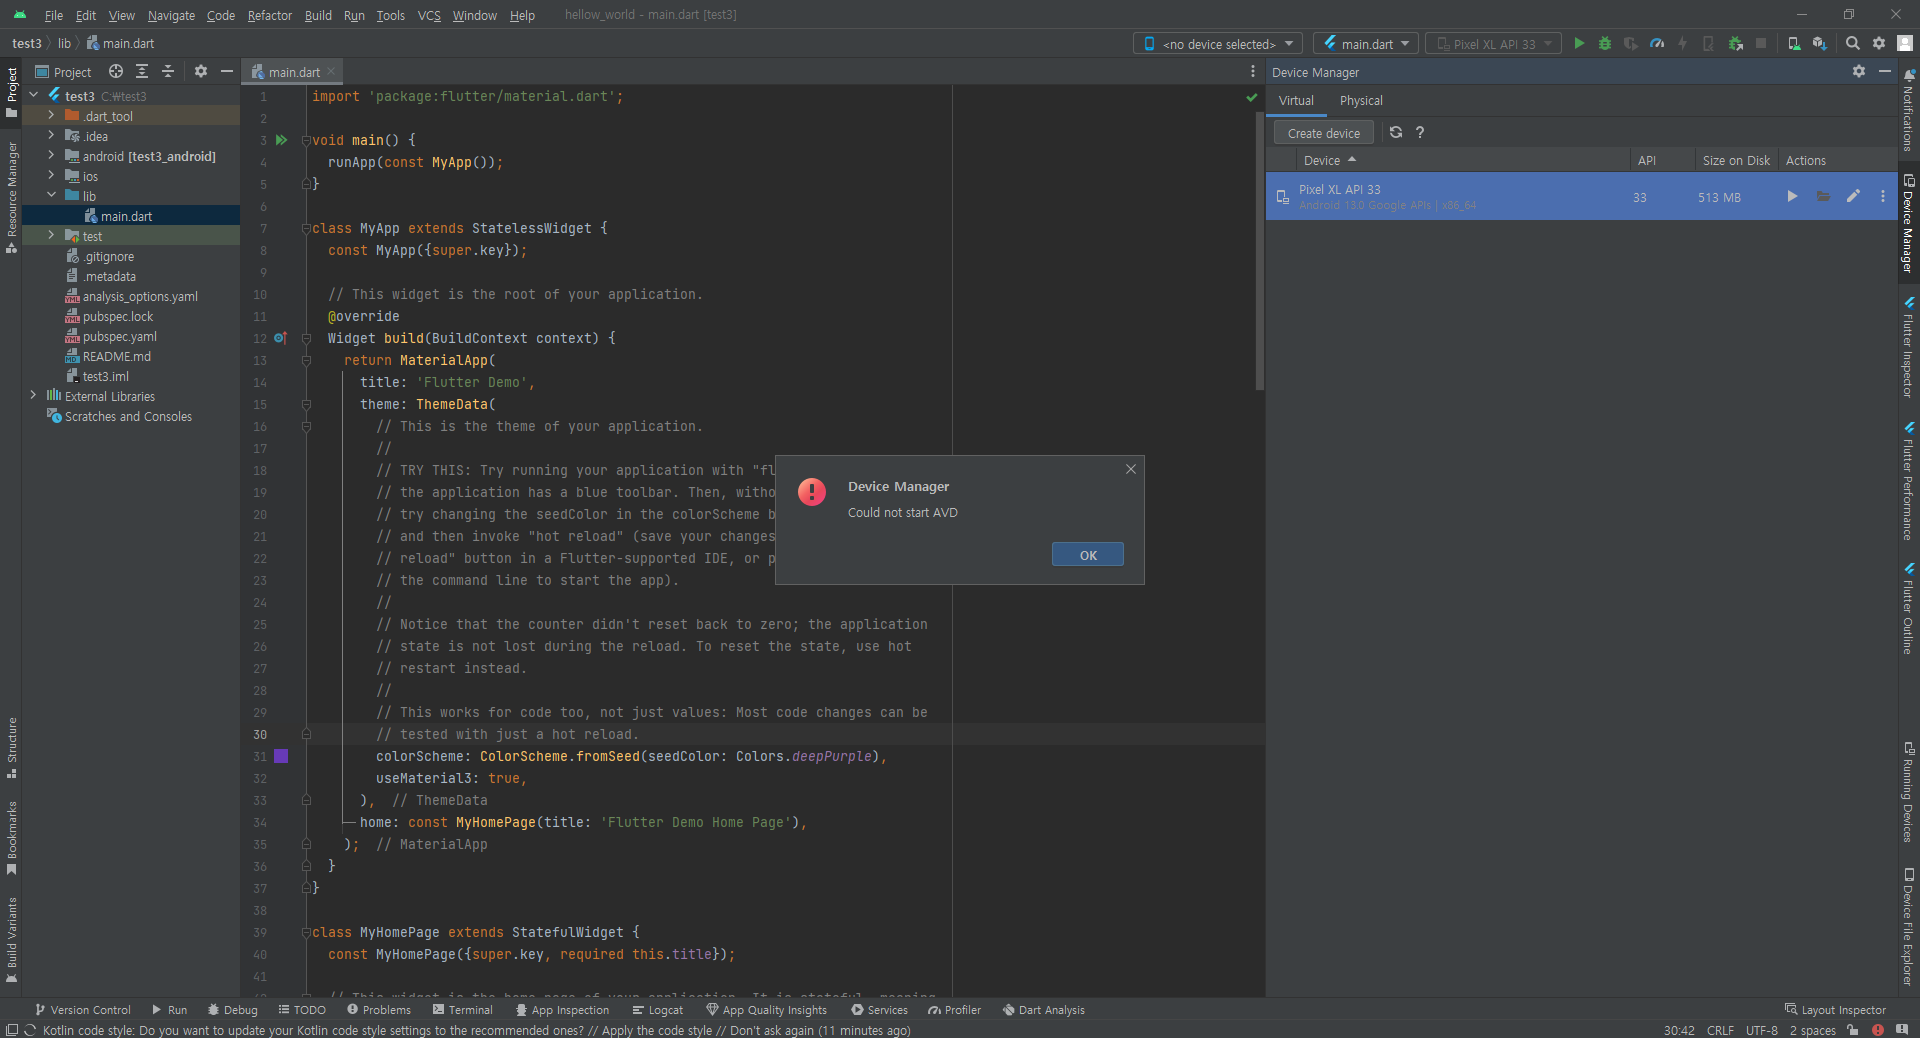The image size is (1920, 1038).
Task: Click Expand All icon in Project panel
Action: coord(142,71)
